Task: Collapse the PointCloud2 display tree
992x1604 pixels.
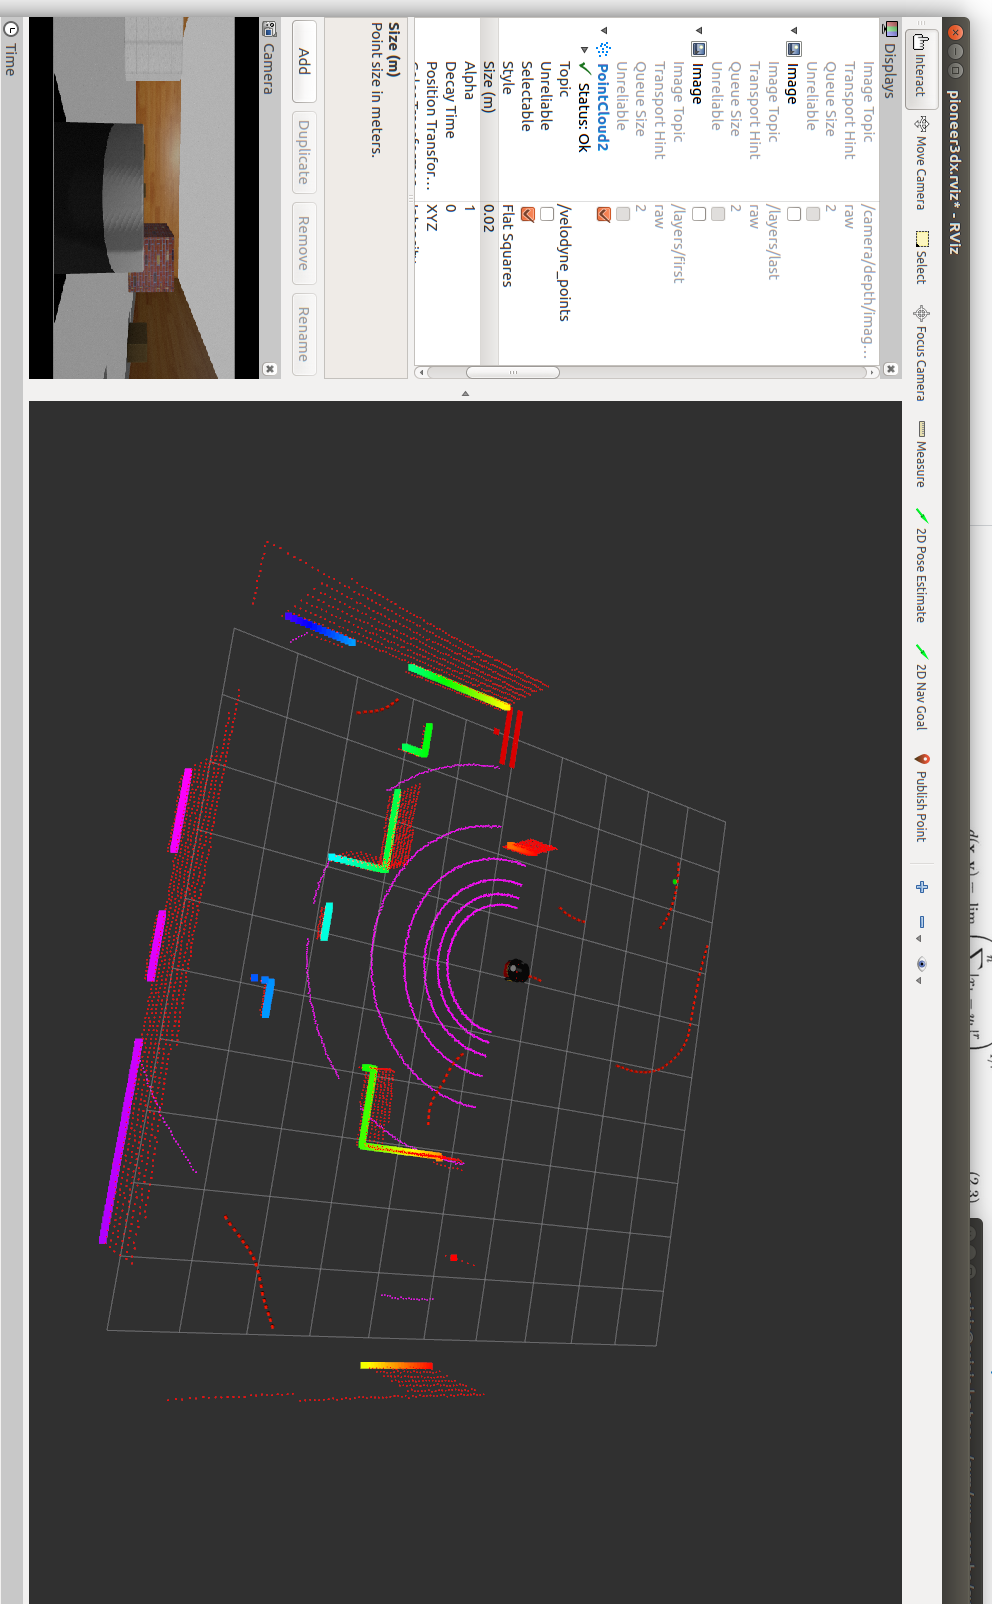Action: coord(603,30)
